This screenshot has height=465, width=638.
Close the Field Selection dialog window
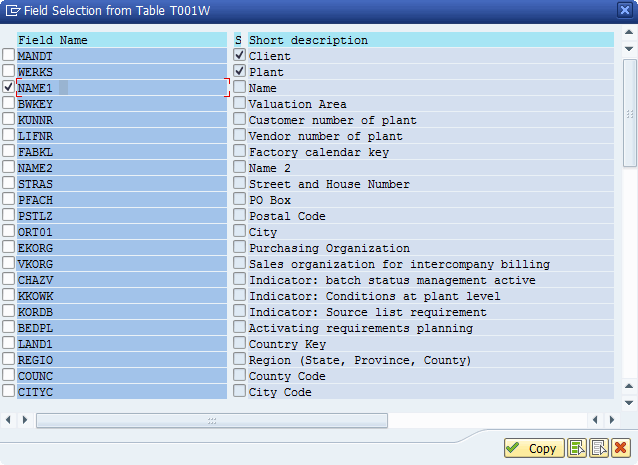click(x=625, y=10)
